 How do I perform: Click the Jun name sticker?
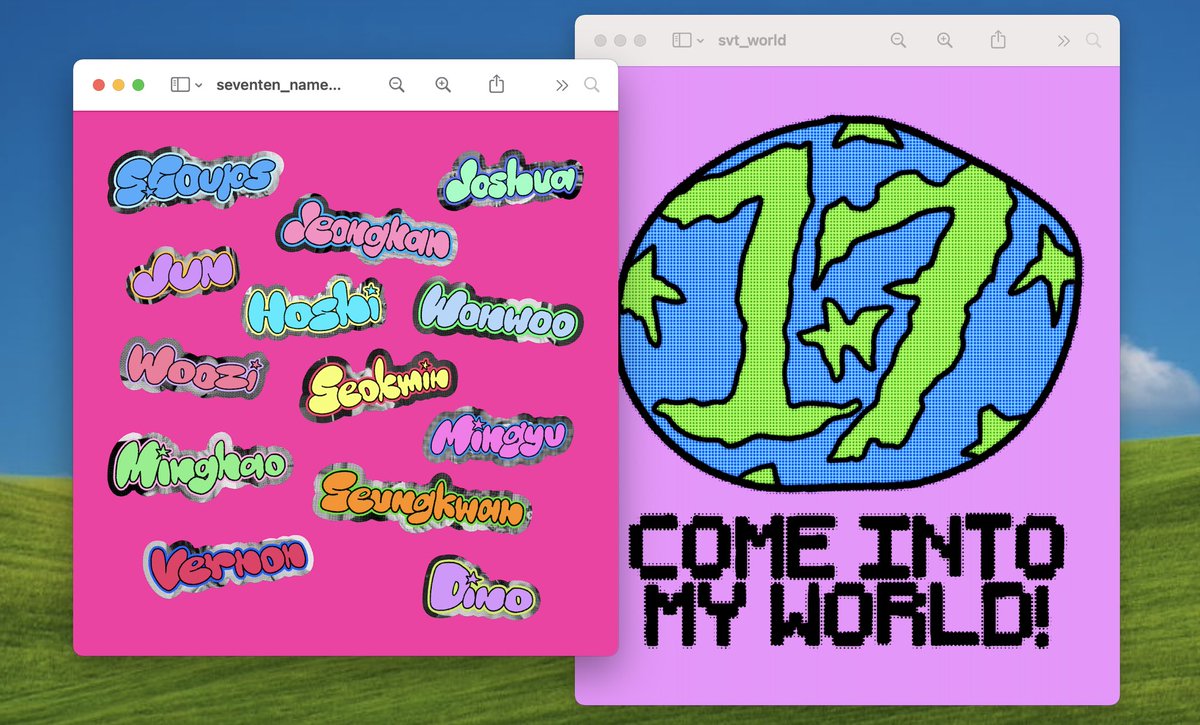[x=183, y=273]
